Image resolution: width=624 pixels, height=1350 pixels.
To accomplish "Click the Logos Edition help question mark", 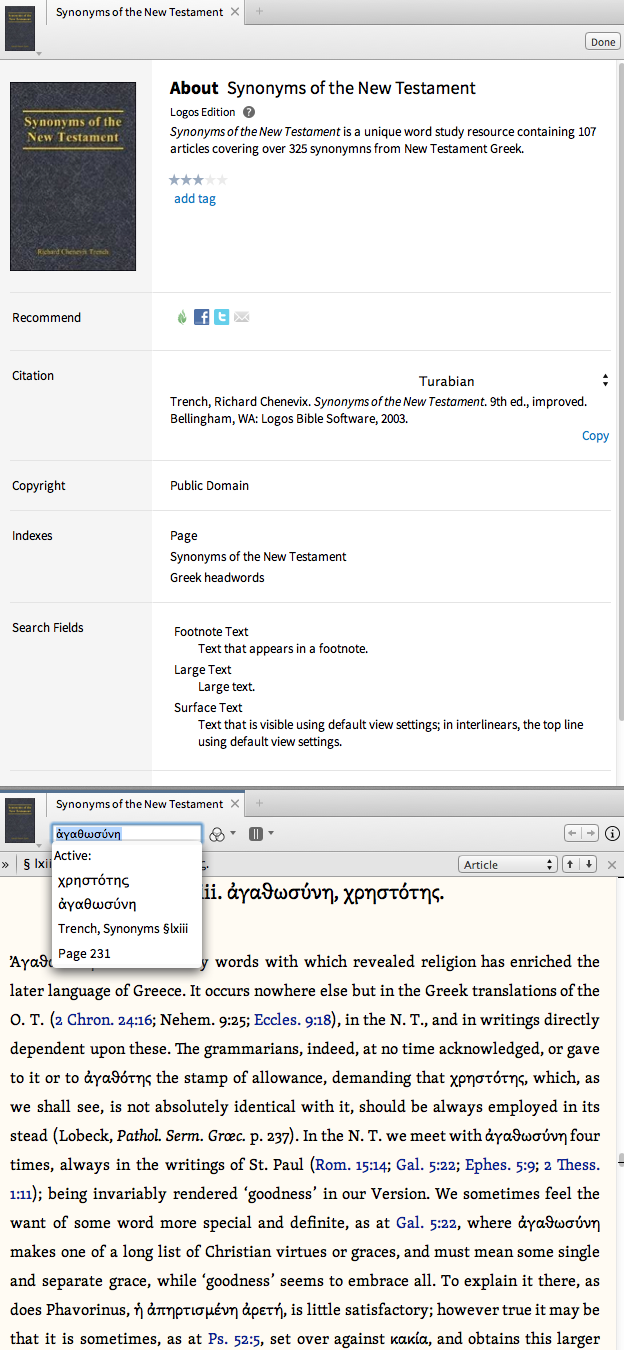I will tap(249, 112).
